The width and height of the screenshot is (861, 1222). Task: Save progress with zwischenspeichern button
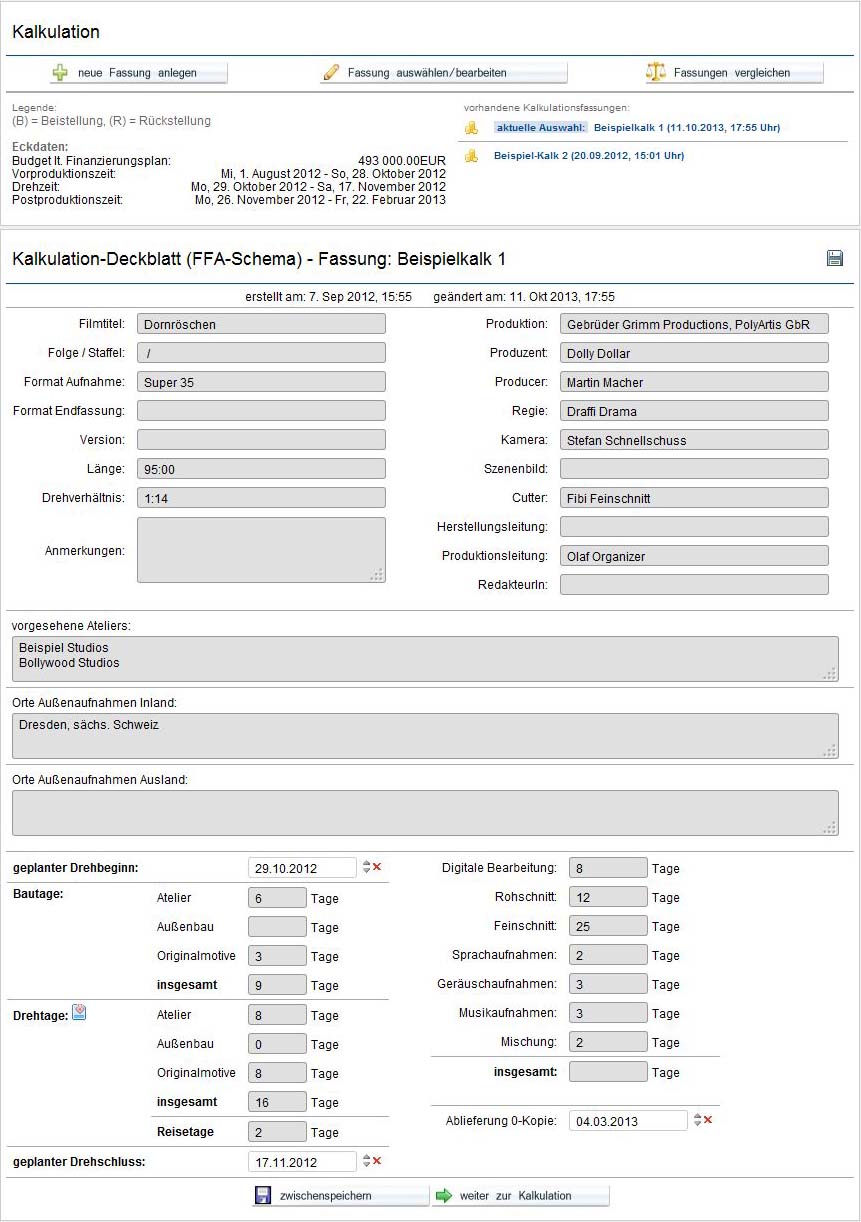[x=340, y=1196]
